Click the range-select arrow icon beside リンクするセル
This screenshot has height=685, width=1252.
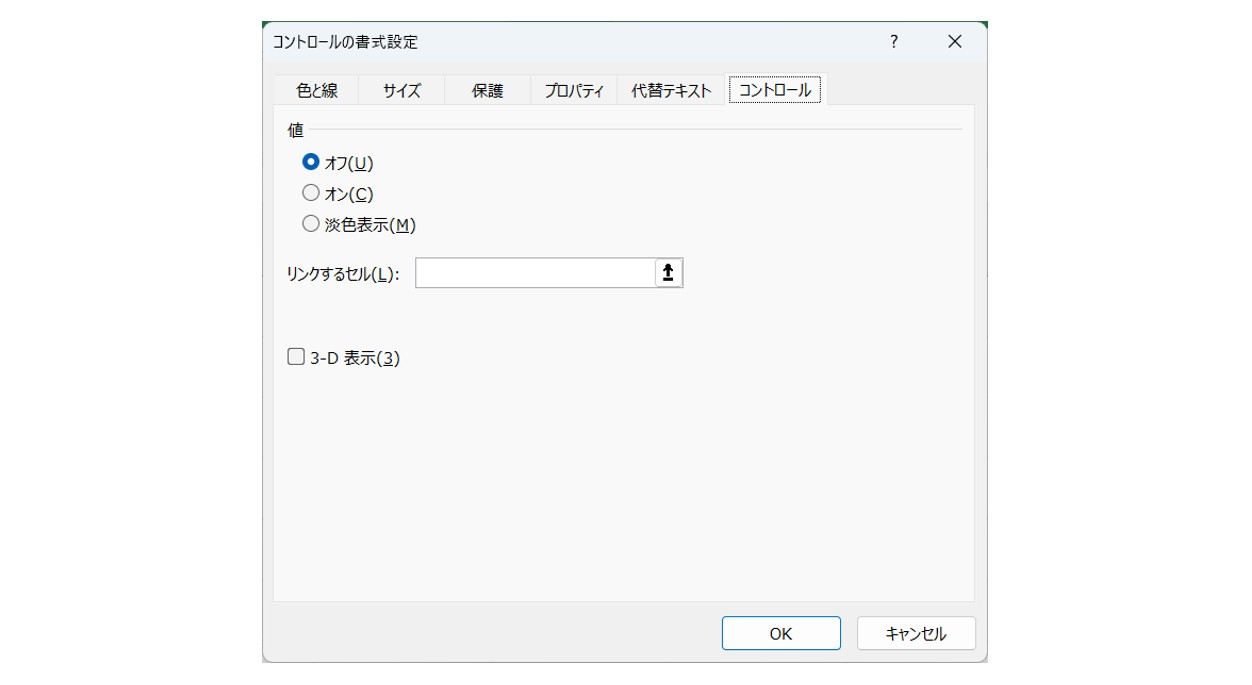pos(668,273)
